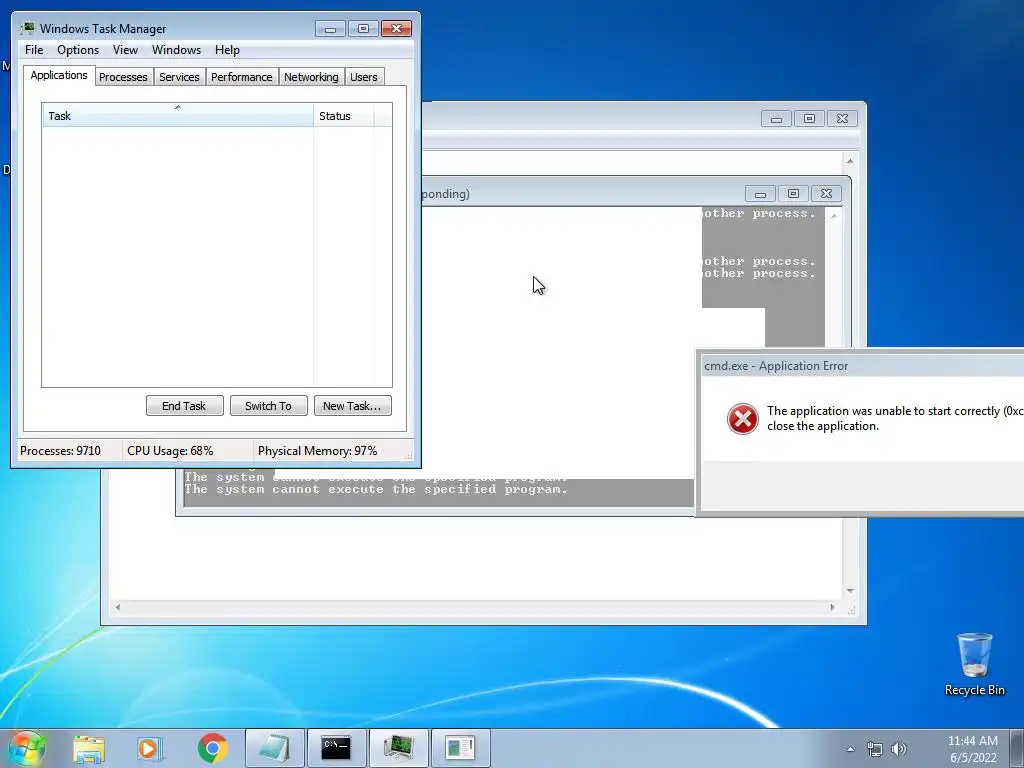Viewport: 1024px width, 768px height.
Task: Click the cmd.exe - Application Error title
Action: coord(776,366)
